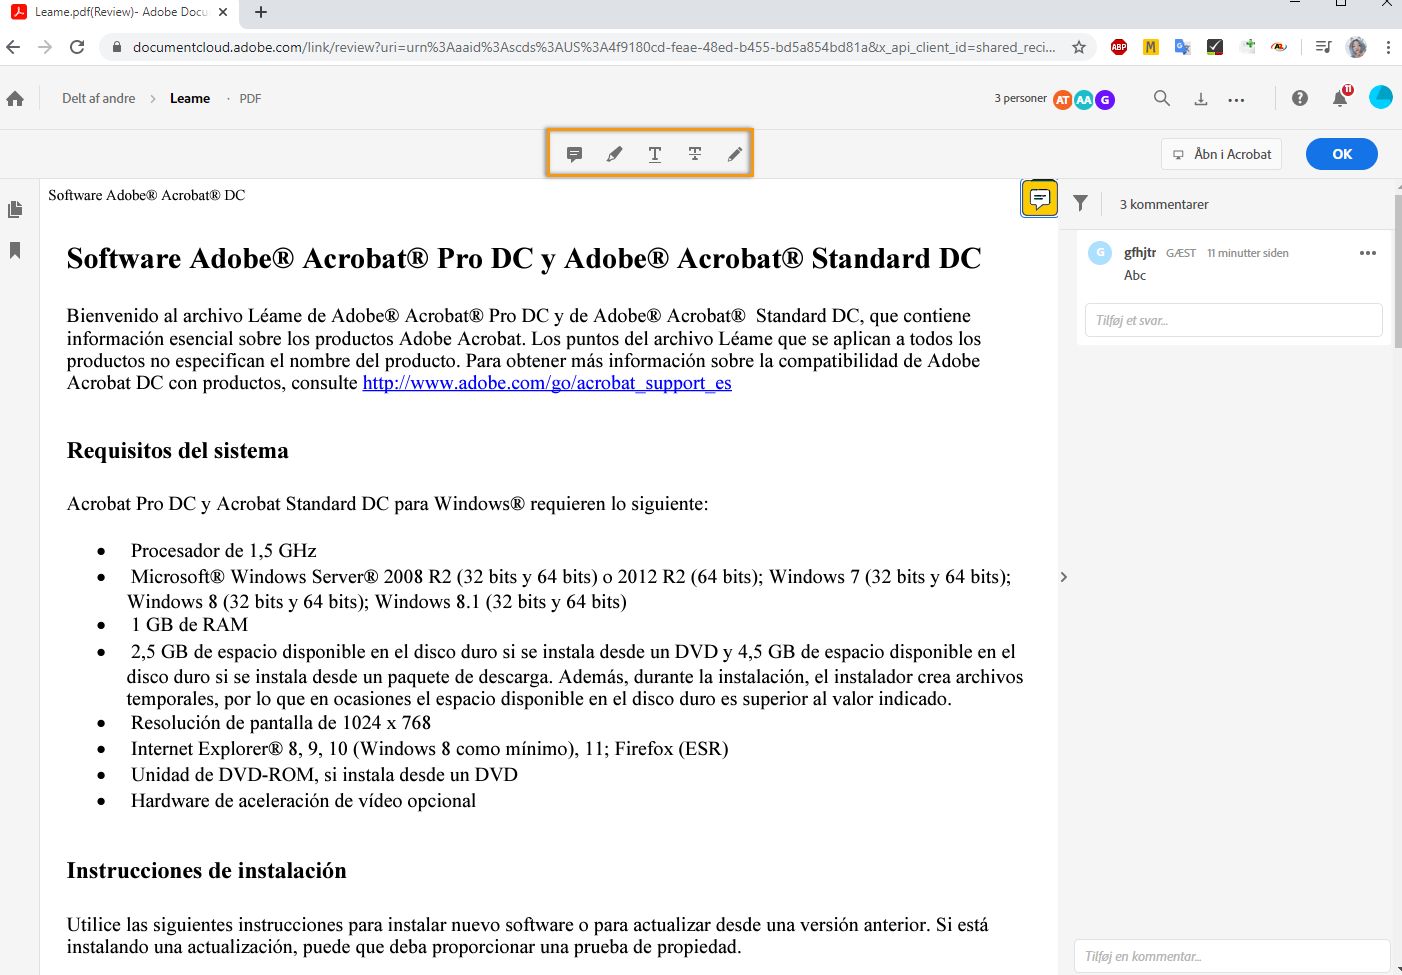Select the sticky note comment tool

(x=574, y=154)
